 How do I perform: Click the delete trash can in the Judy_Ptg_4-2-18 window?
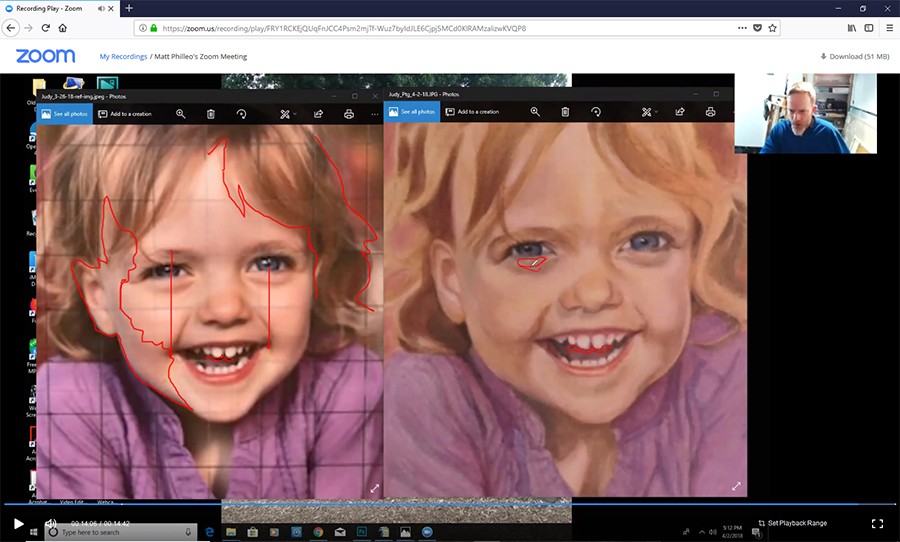coord(565,112)
